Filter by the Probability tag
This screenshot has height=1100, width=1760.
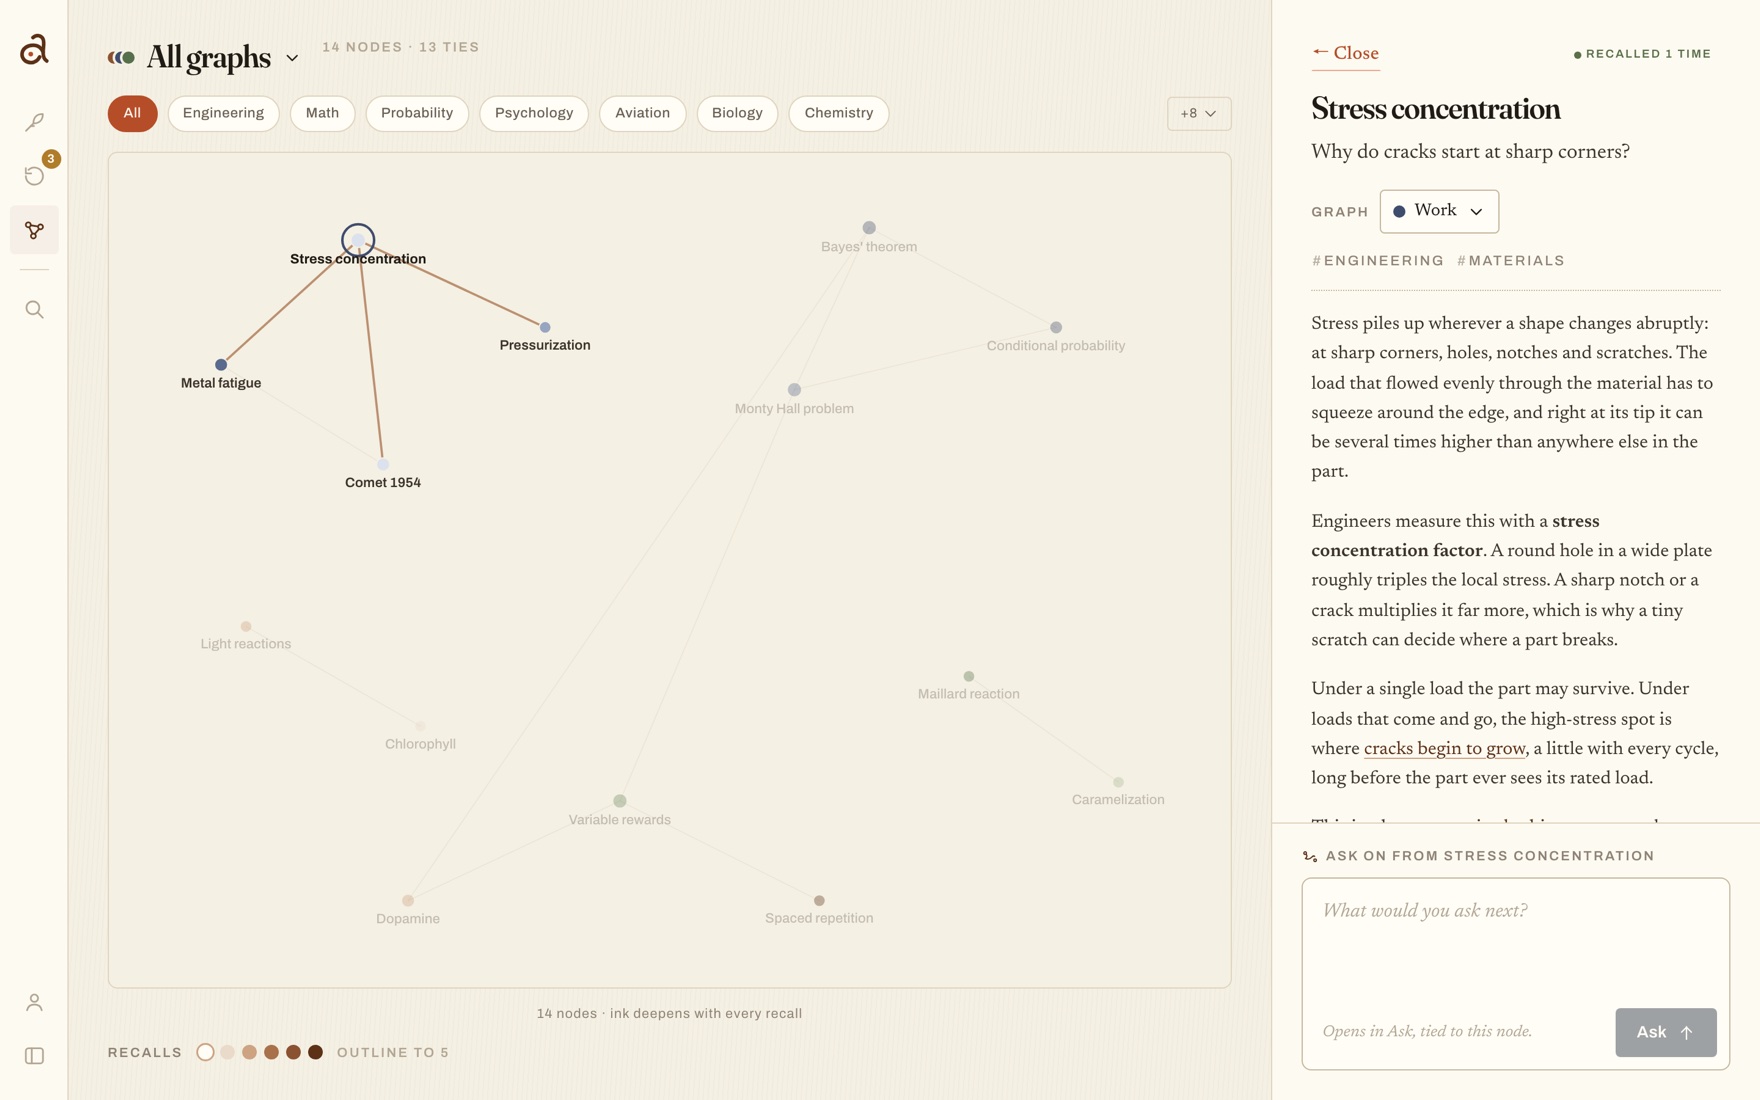(417, 113)
